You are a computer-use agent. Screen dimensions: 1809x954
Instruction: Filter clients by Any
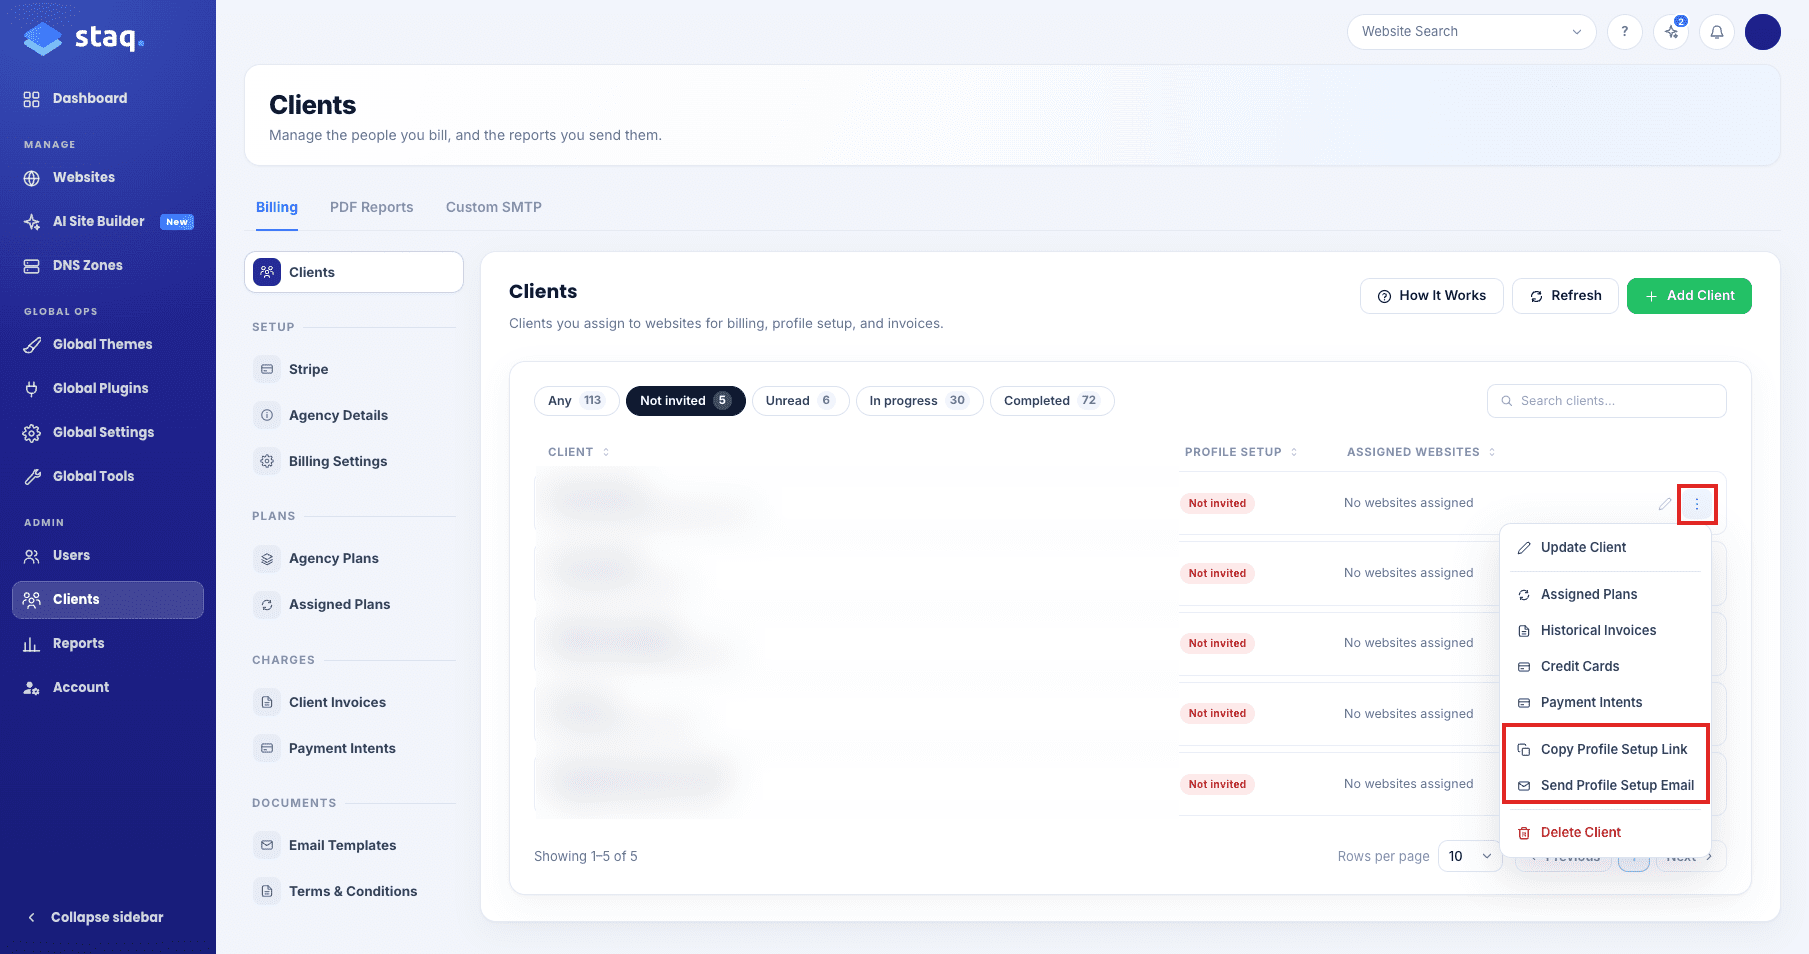(x=577, y=401)
